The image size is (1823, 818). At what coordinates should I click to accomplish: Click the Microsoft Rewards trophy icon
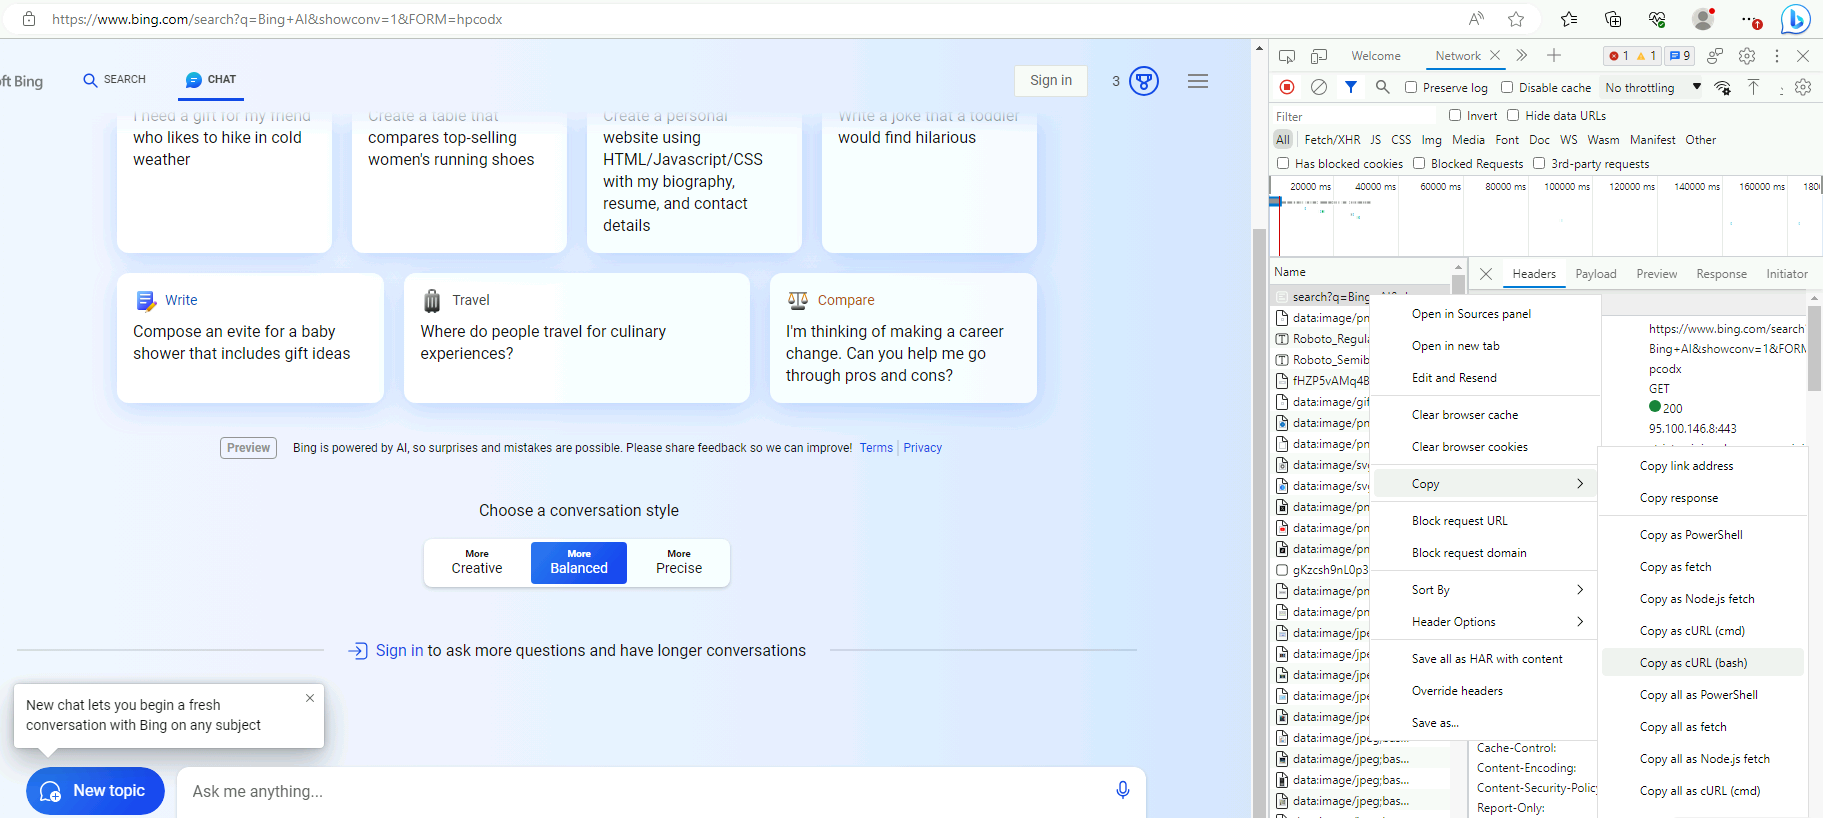pos(1143,81)
